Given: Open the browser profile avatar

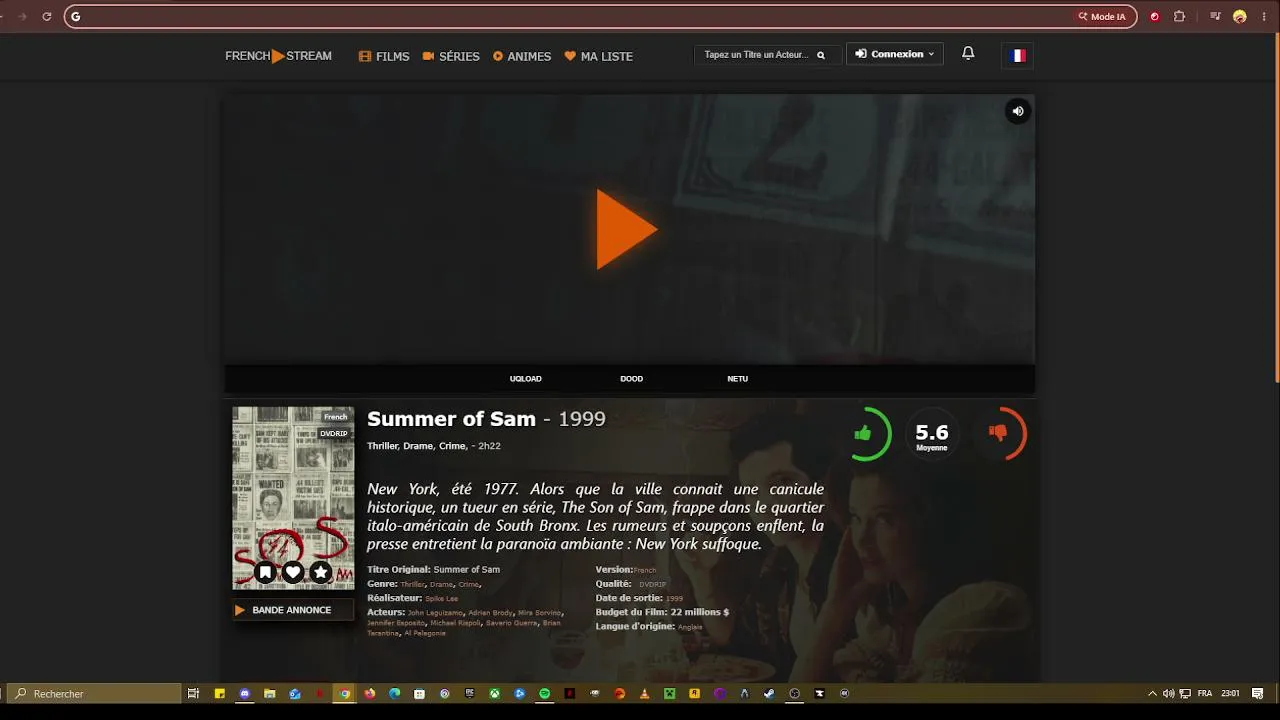Looking at the screenshot, I should point(1240,16).
